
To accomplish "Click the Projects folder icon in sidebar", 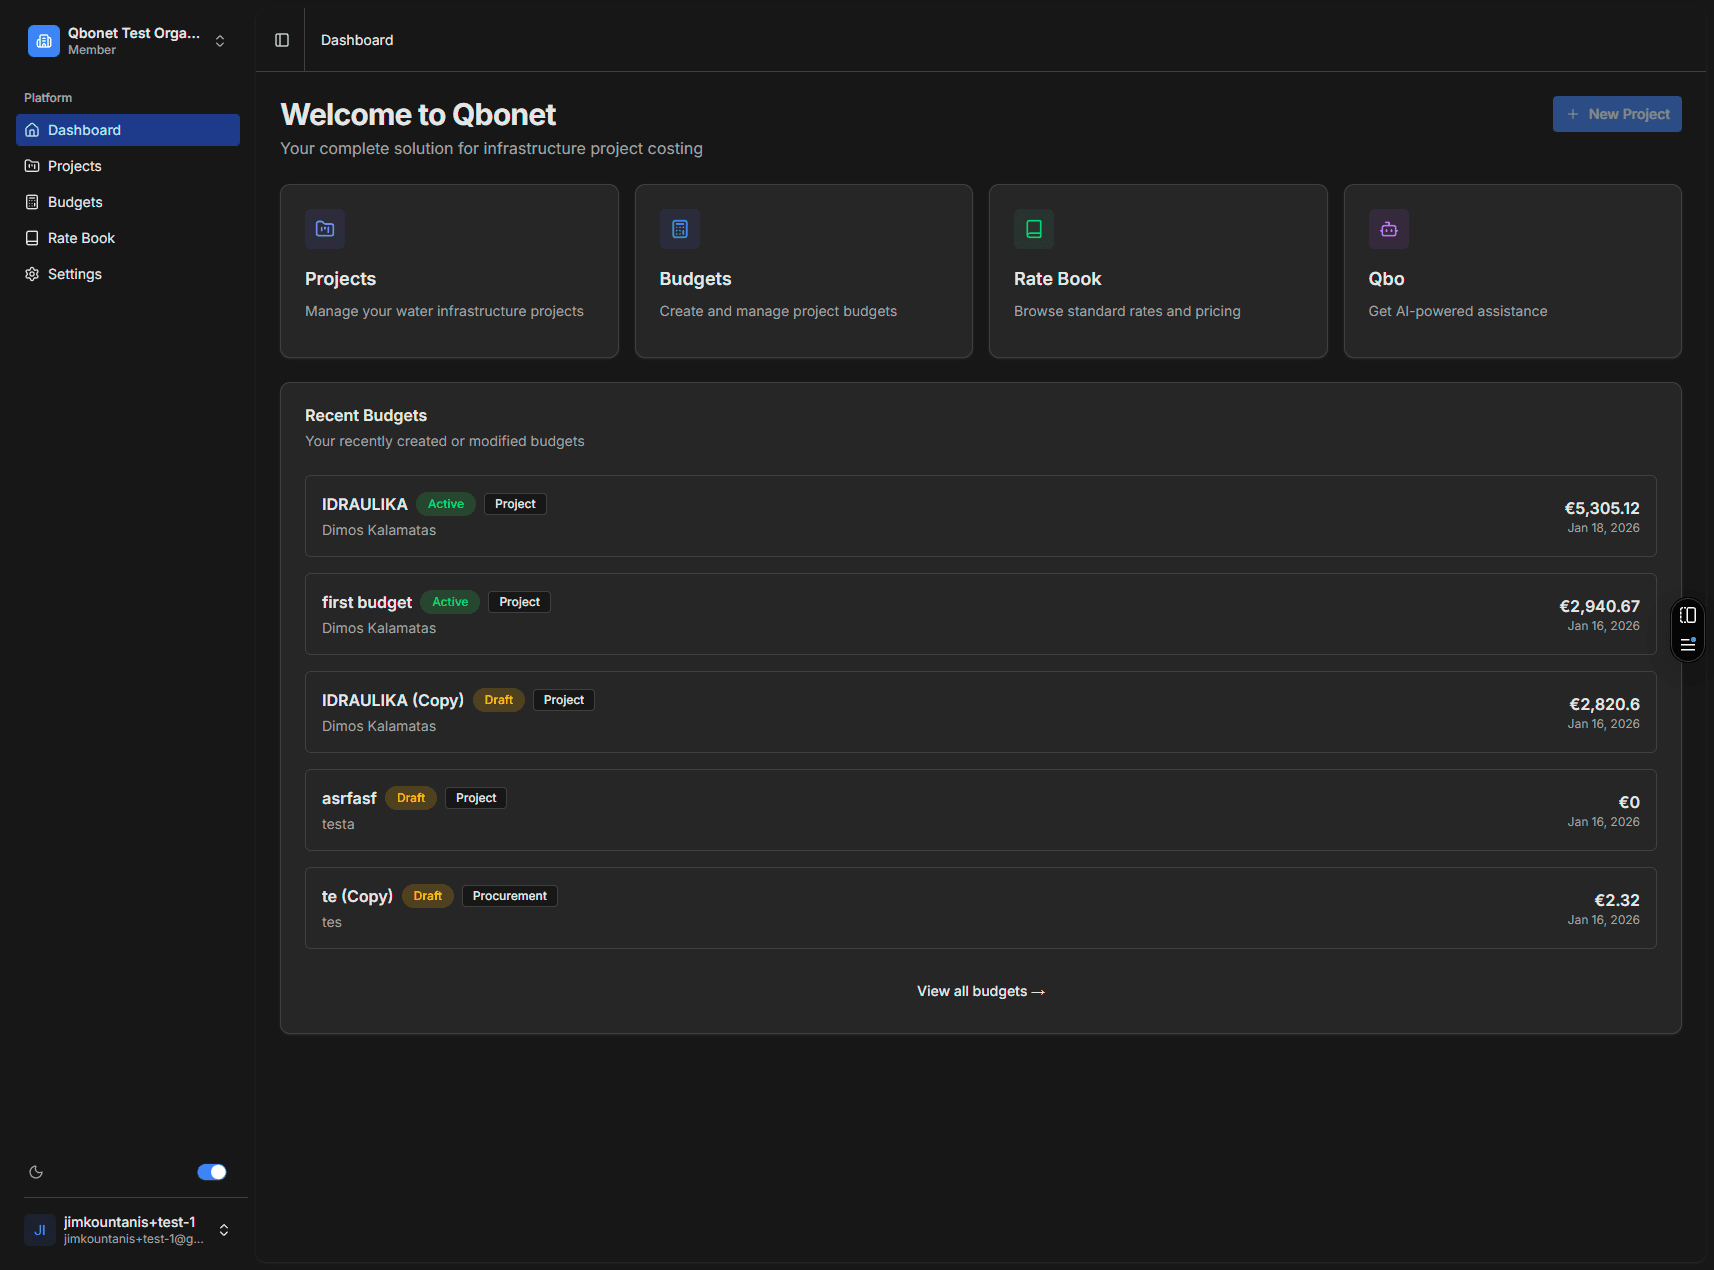I will (32, 166).
